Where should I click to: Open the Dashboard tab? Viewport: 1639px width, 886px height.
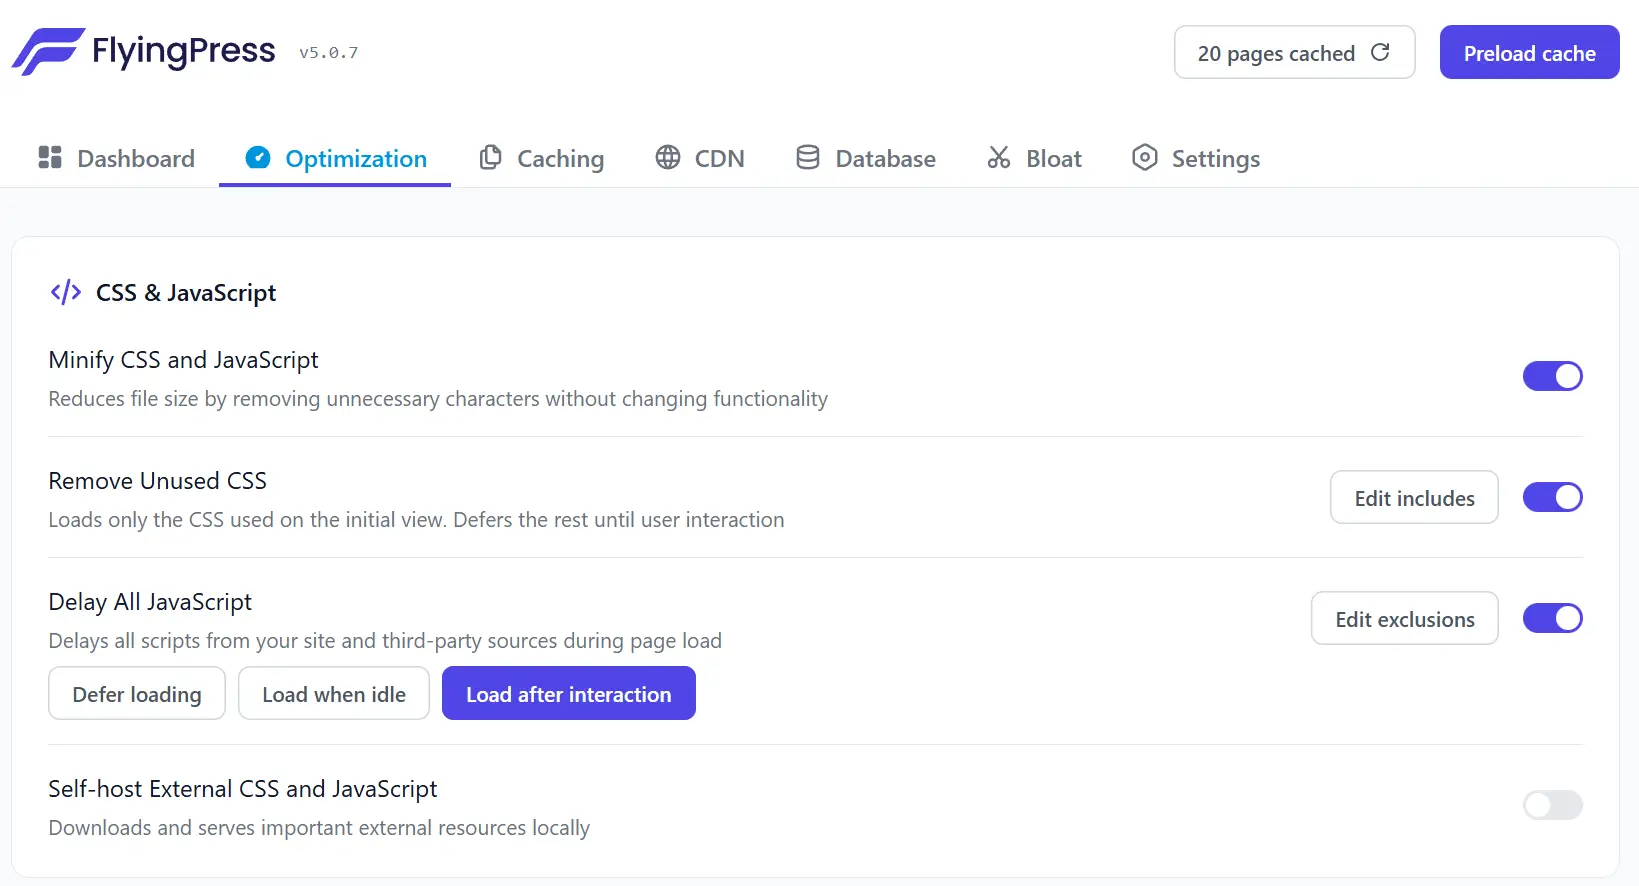pos(117,158)
